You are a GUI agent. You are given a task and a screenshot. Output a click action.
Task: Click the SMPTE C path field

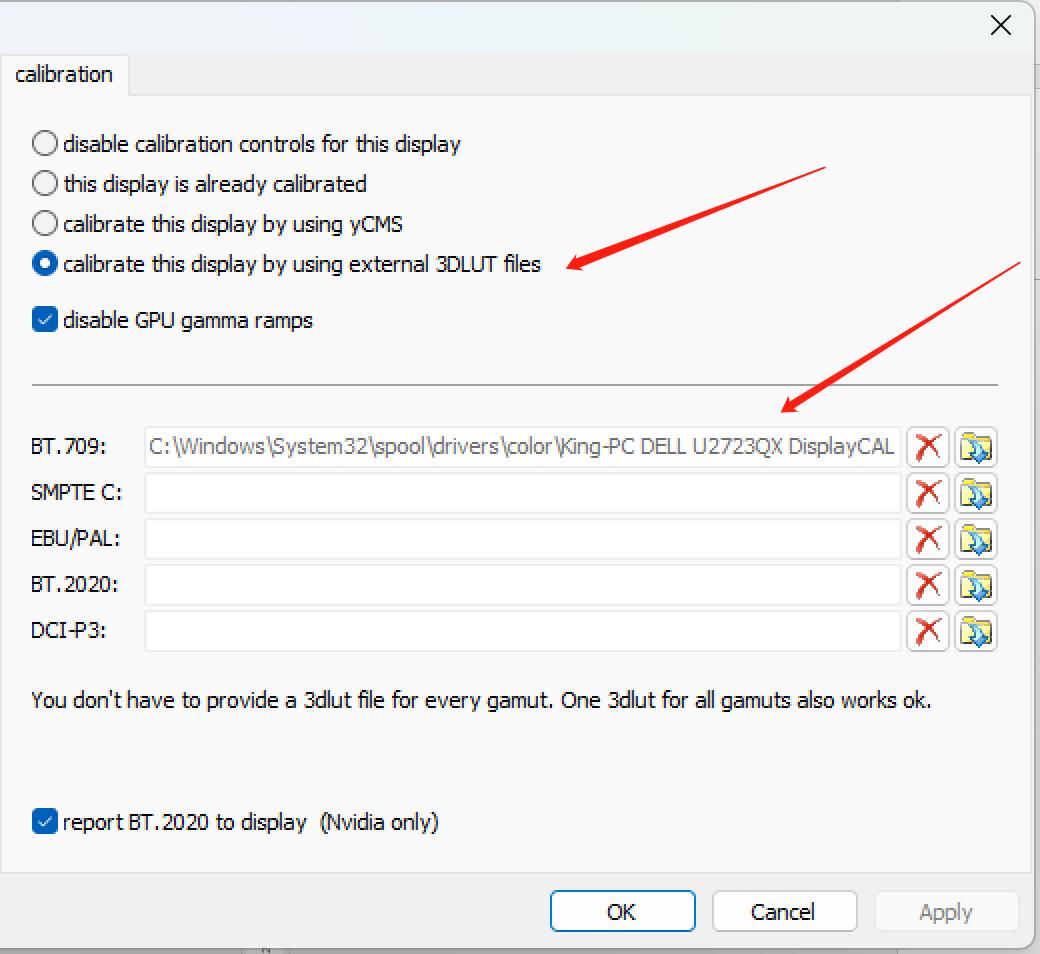point(523,493)
